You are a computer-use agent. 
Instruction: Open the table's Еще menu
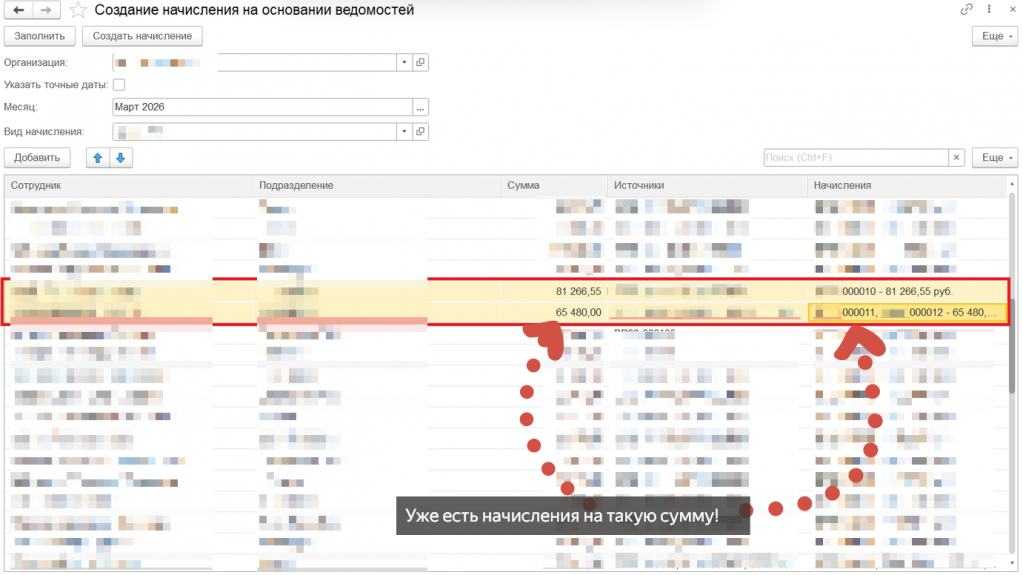995,157
